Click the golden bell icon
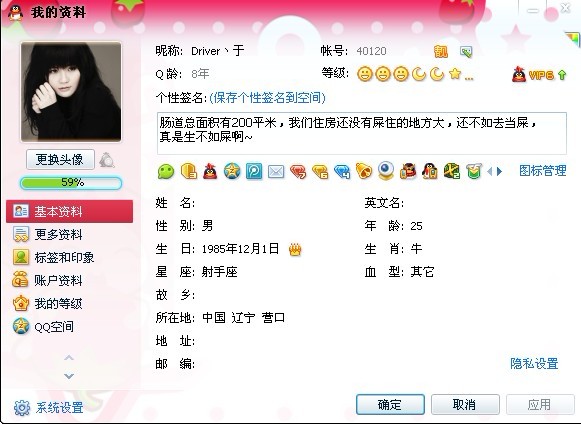This screenshot has width=581, height=425. [363, 171]
